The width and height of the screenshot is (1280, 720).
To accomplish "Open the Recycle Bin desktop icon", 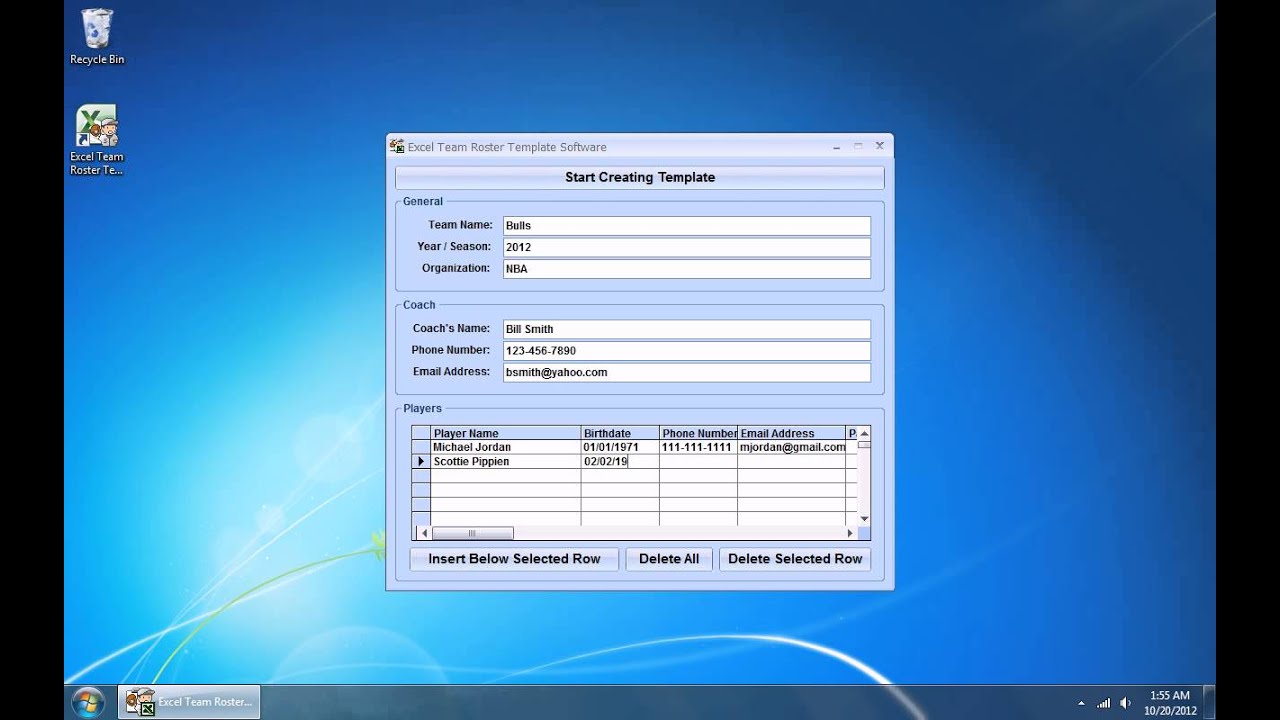I will click(97, 36).
